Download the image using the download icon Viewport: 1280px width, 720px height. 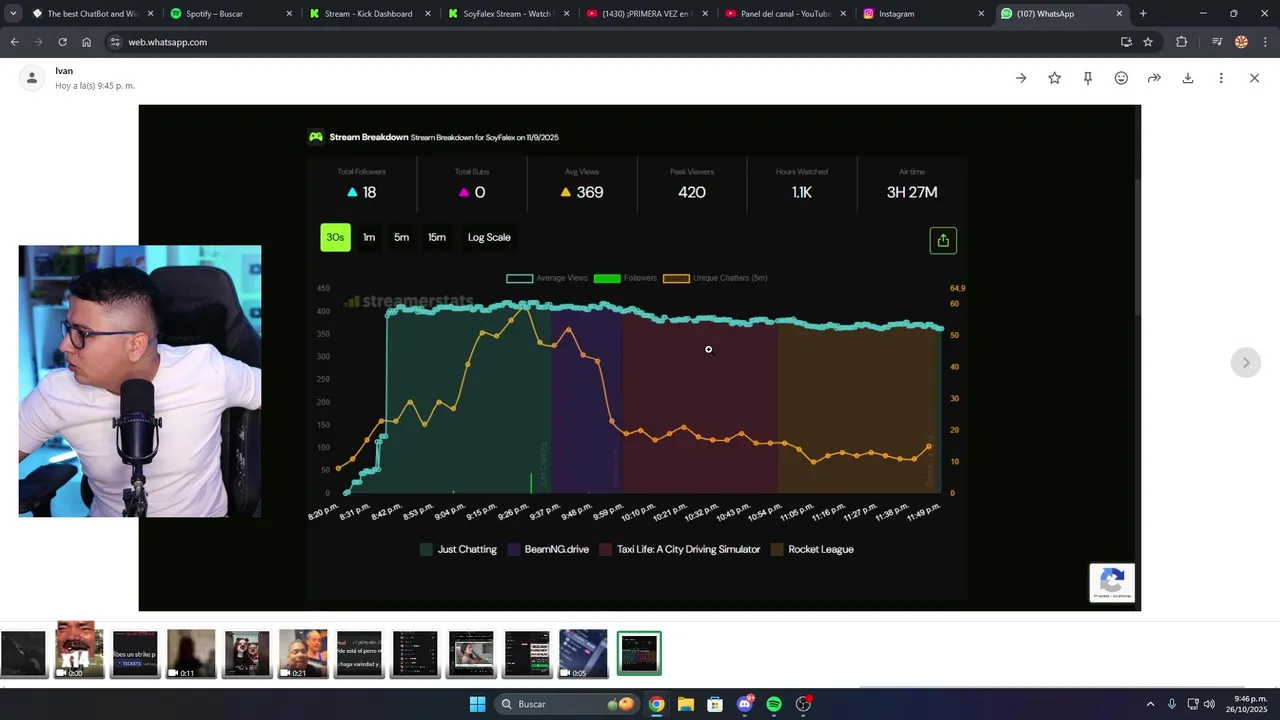(1188, 78)
